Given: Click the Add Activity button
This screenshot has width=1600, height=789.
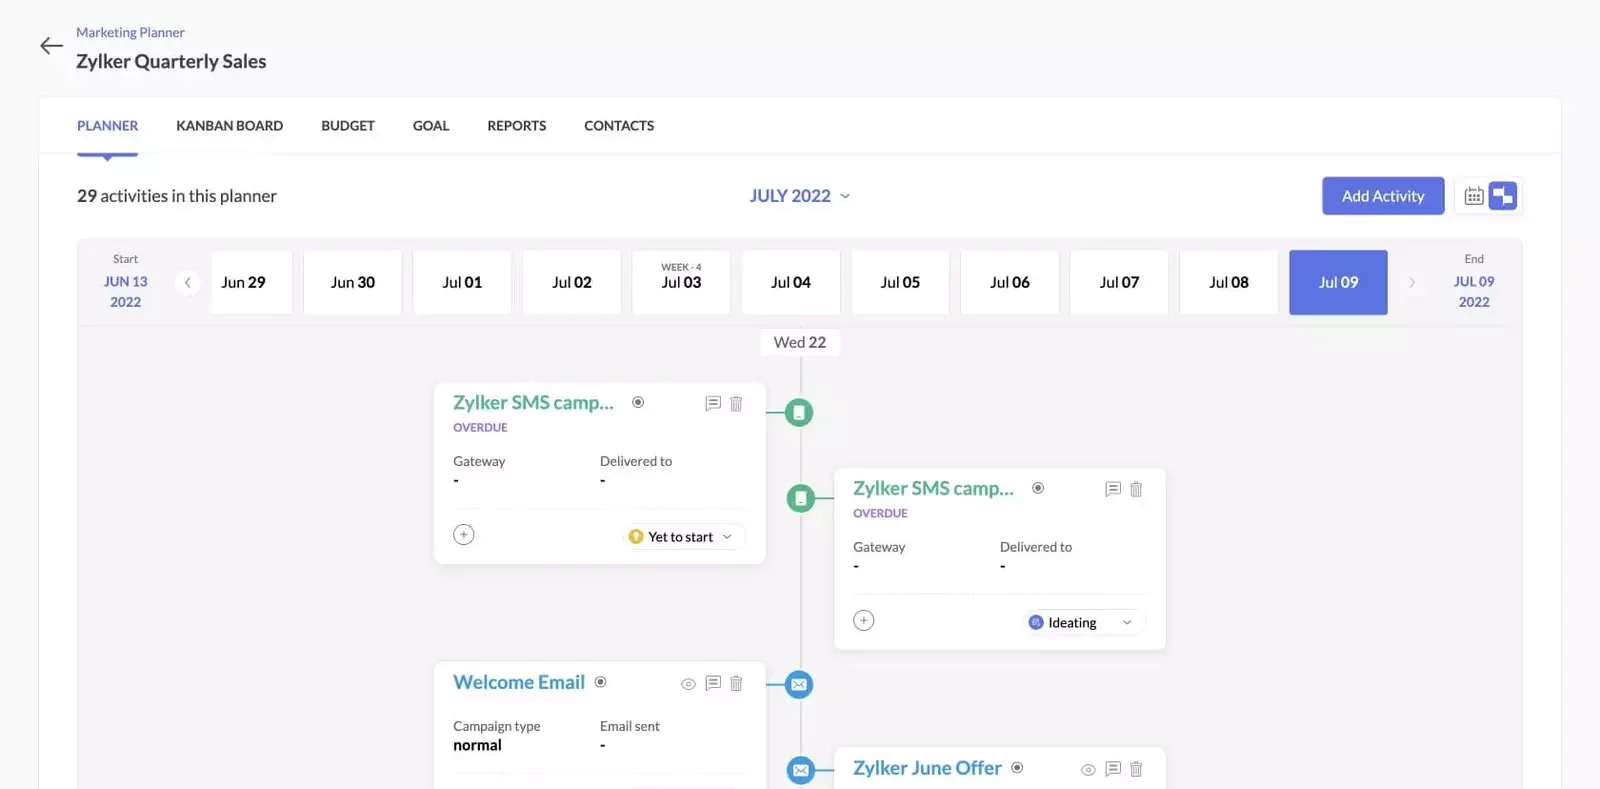Looking at the screenshot, I should click(1382, 196).
